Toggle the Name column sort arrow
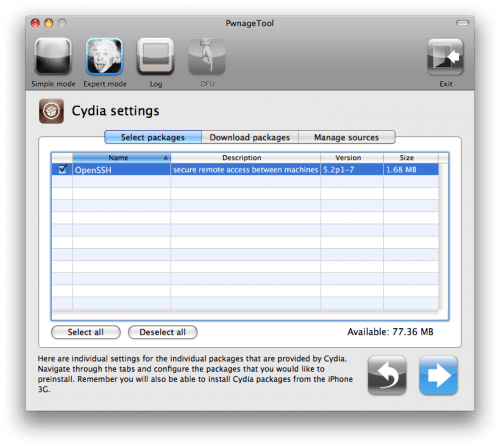This screenshot has height=446, width=500. [166, 158]
